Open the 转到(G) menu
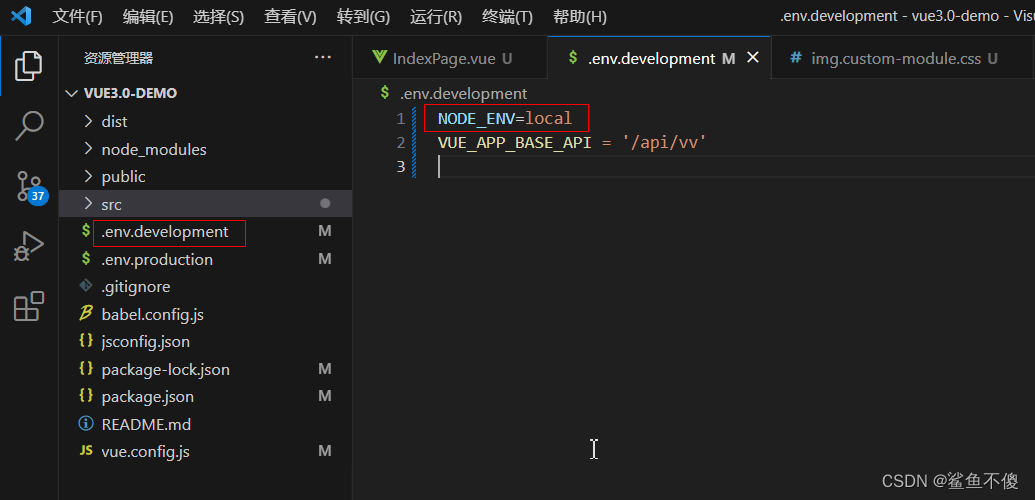The width and height of the screenshot is (1035, 500). 363,17
